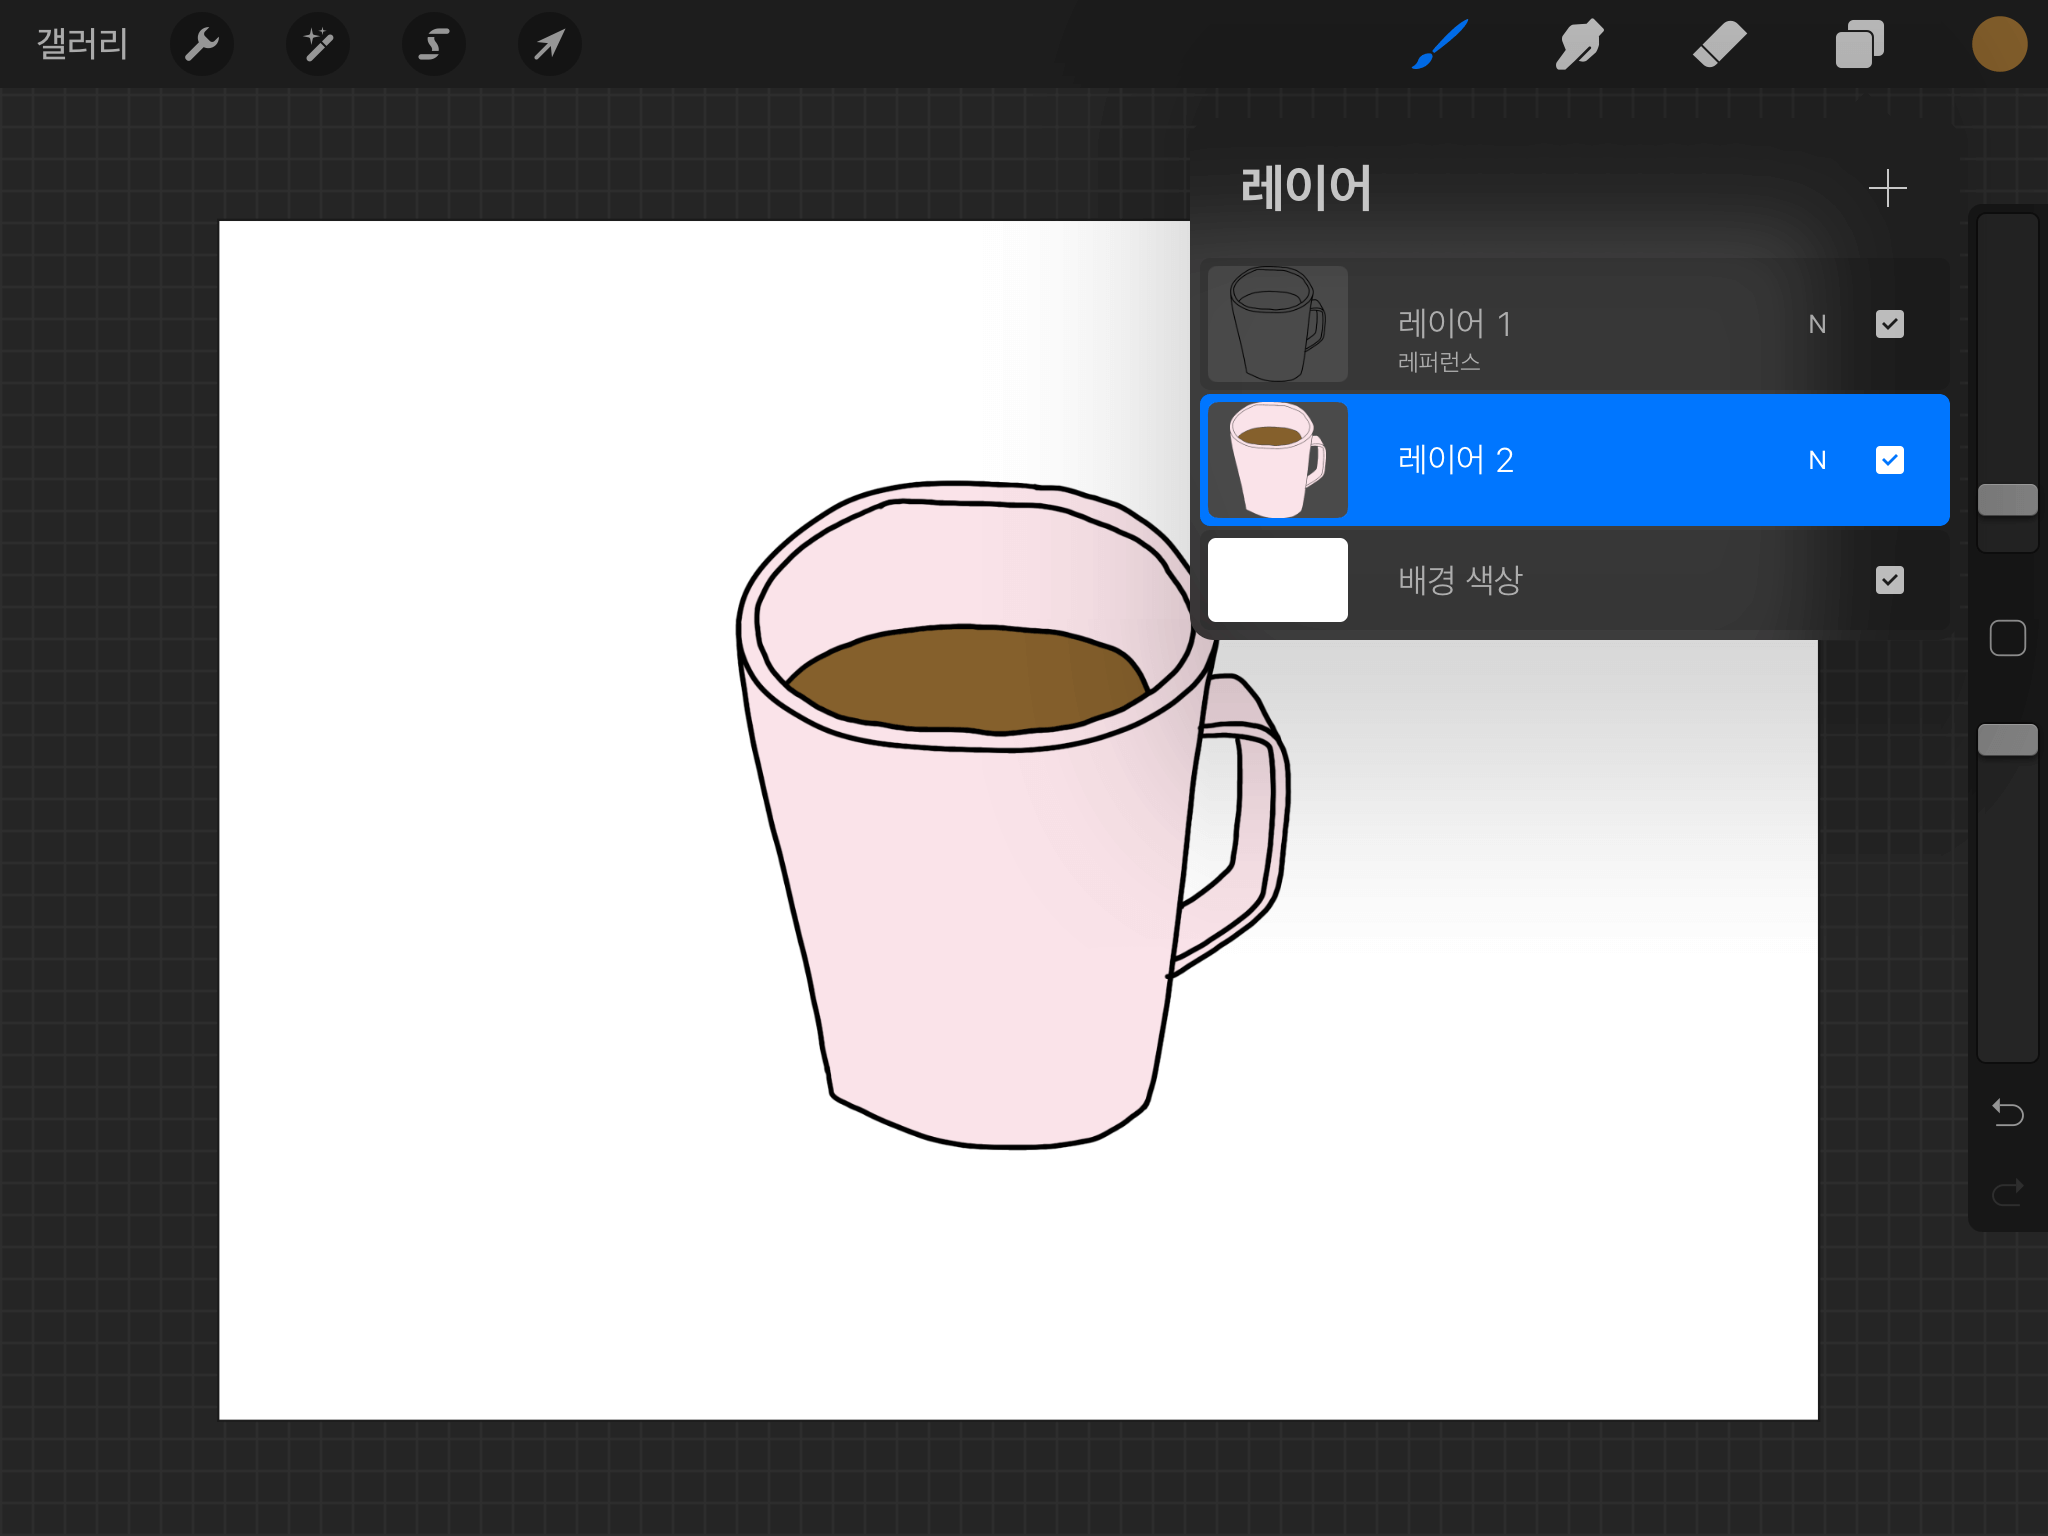2048x1536 pixels.
Task: Open blend mode N on 레이어 1
Action: (x=1817, y=324)
